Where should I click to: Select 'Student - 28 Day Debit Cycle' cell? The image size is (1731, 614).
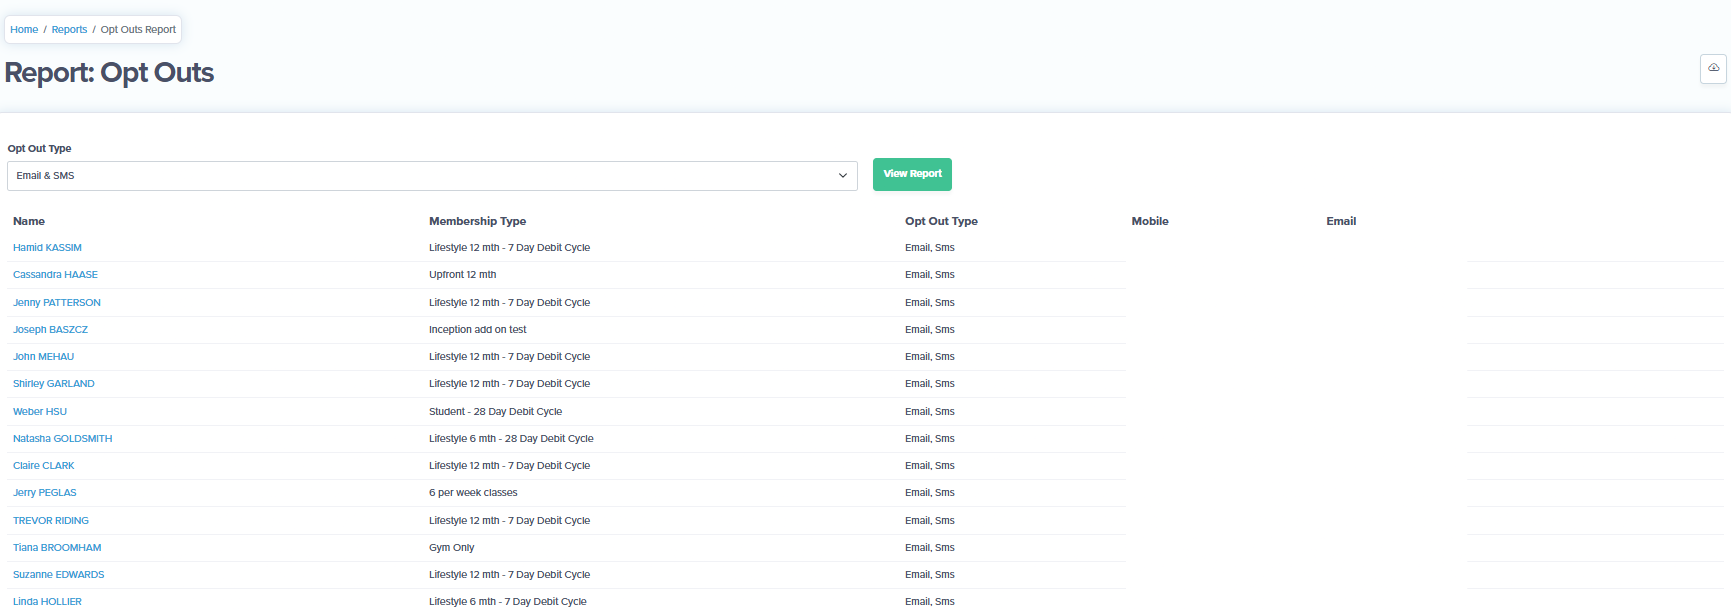[495, 412]
